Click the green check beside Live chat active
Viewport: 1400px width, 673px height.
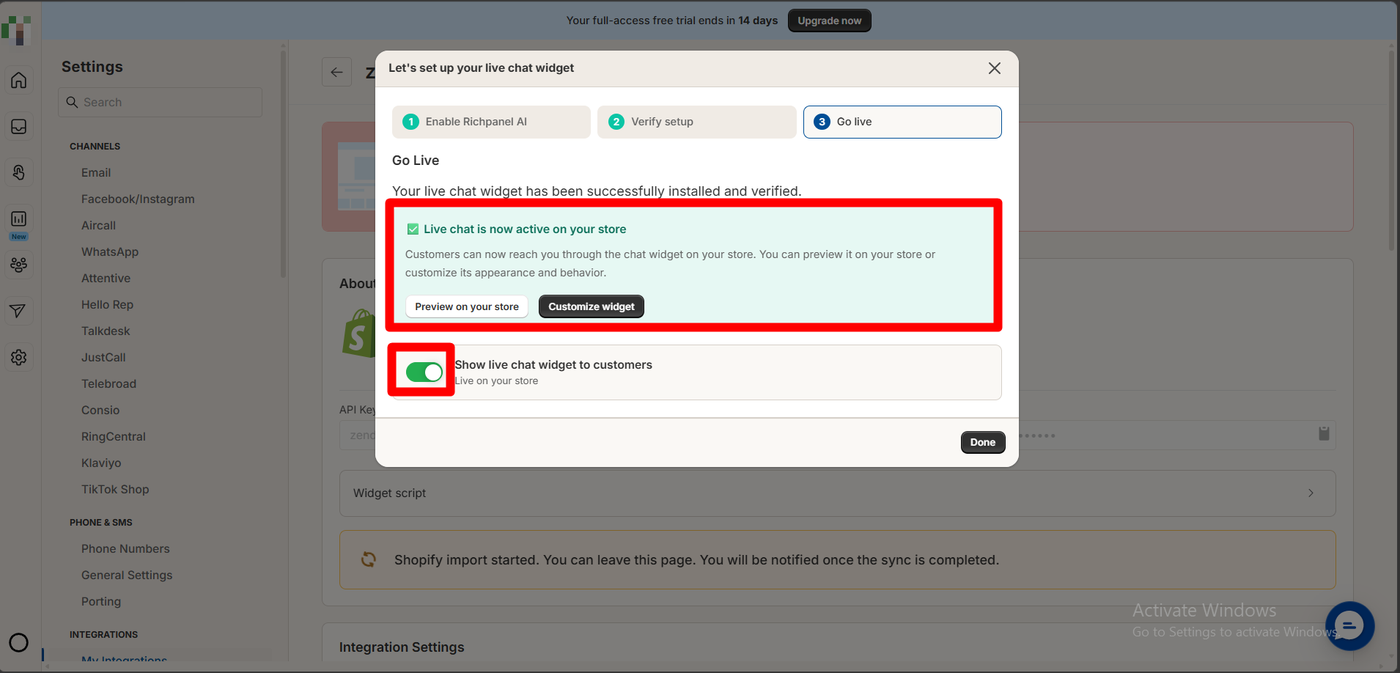[412, 229]
